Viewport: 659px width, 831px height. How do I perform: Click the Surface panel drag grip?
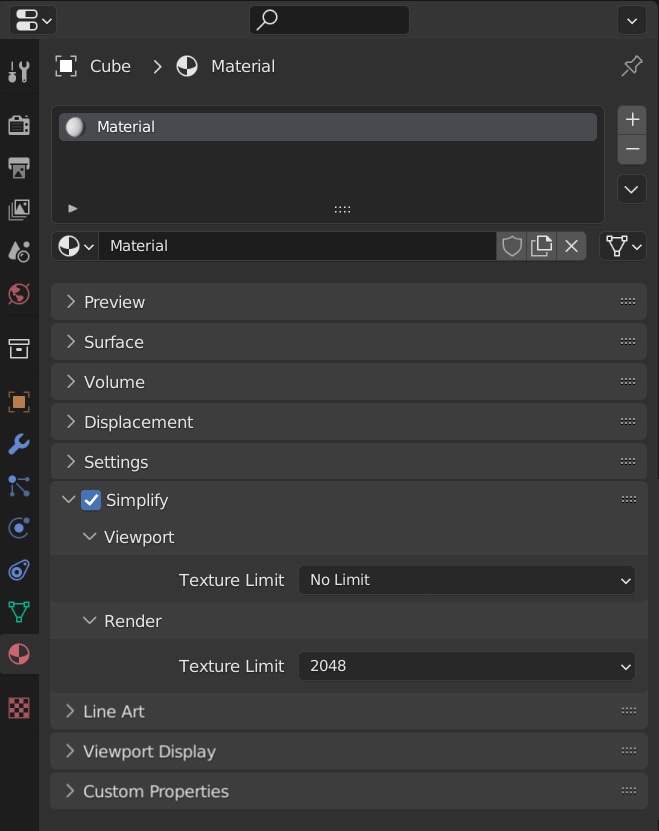coord(628,341)
